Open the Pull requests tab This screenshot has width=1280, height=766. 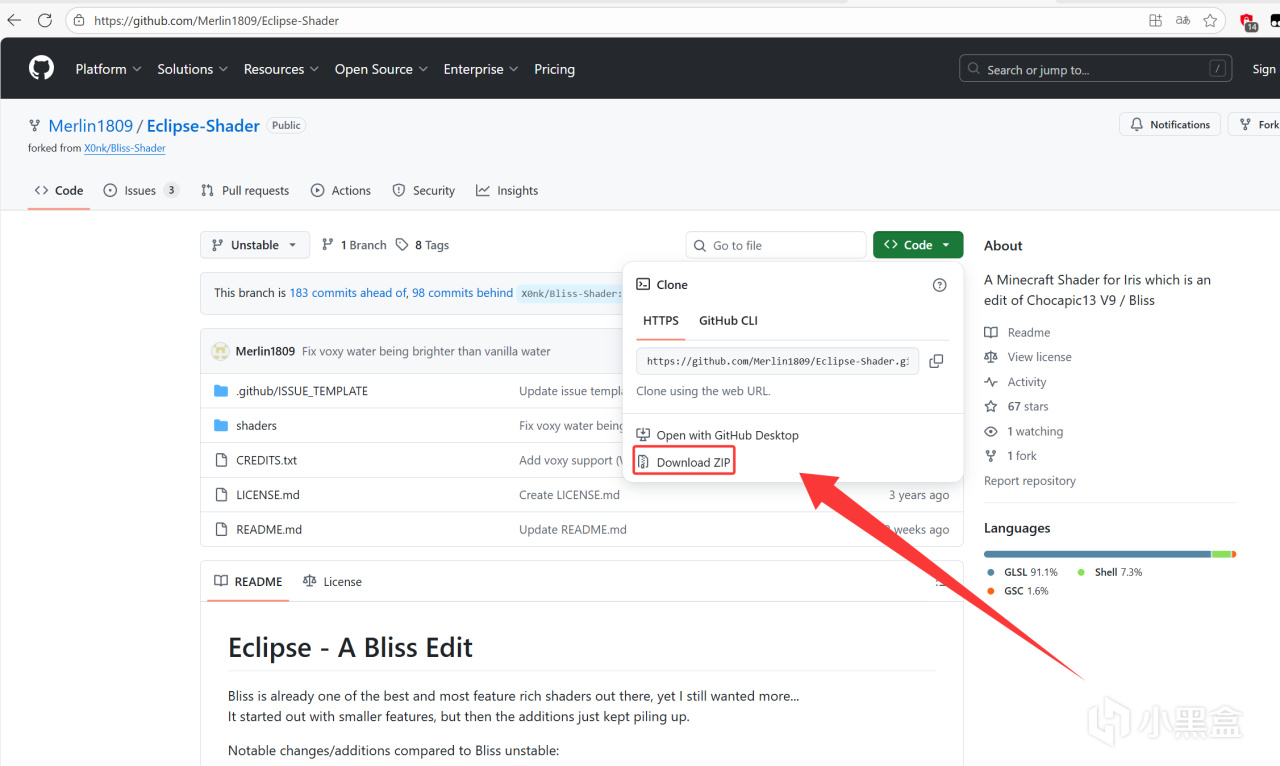pos(245,190)
